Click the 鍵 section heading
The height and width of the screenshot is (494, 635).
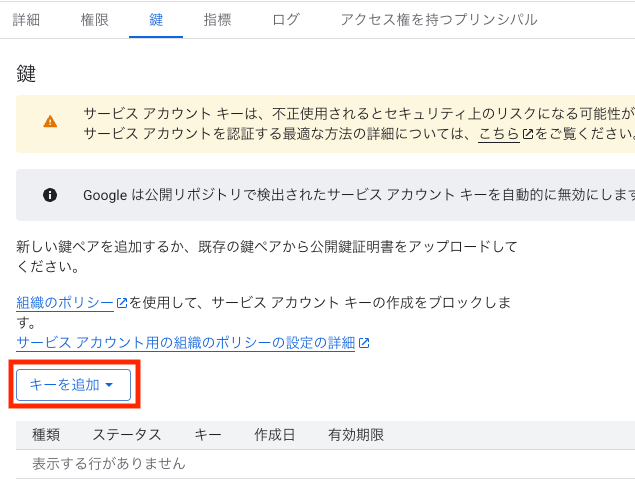tap(26, 74)
